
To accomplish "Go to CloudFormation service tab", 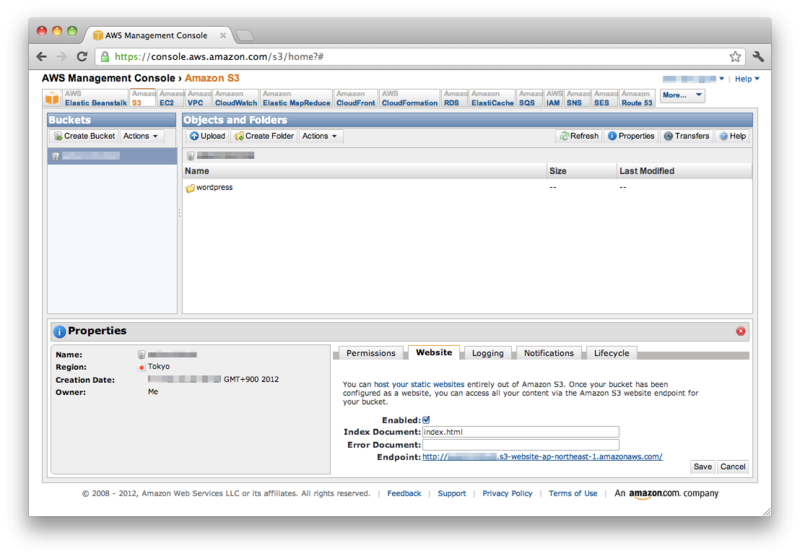I will tap(410, 98).
